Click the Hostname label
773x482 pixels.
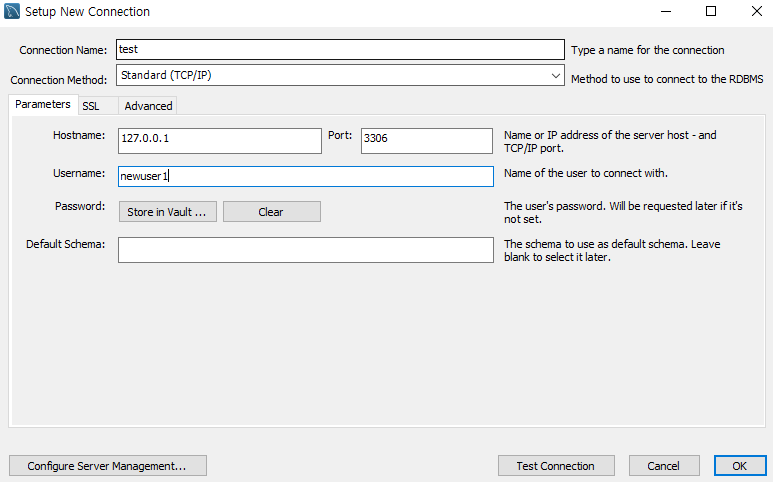tap(79, 136)
